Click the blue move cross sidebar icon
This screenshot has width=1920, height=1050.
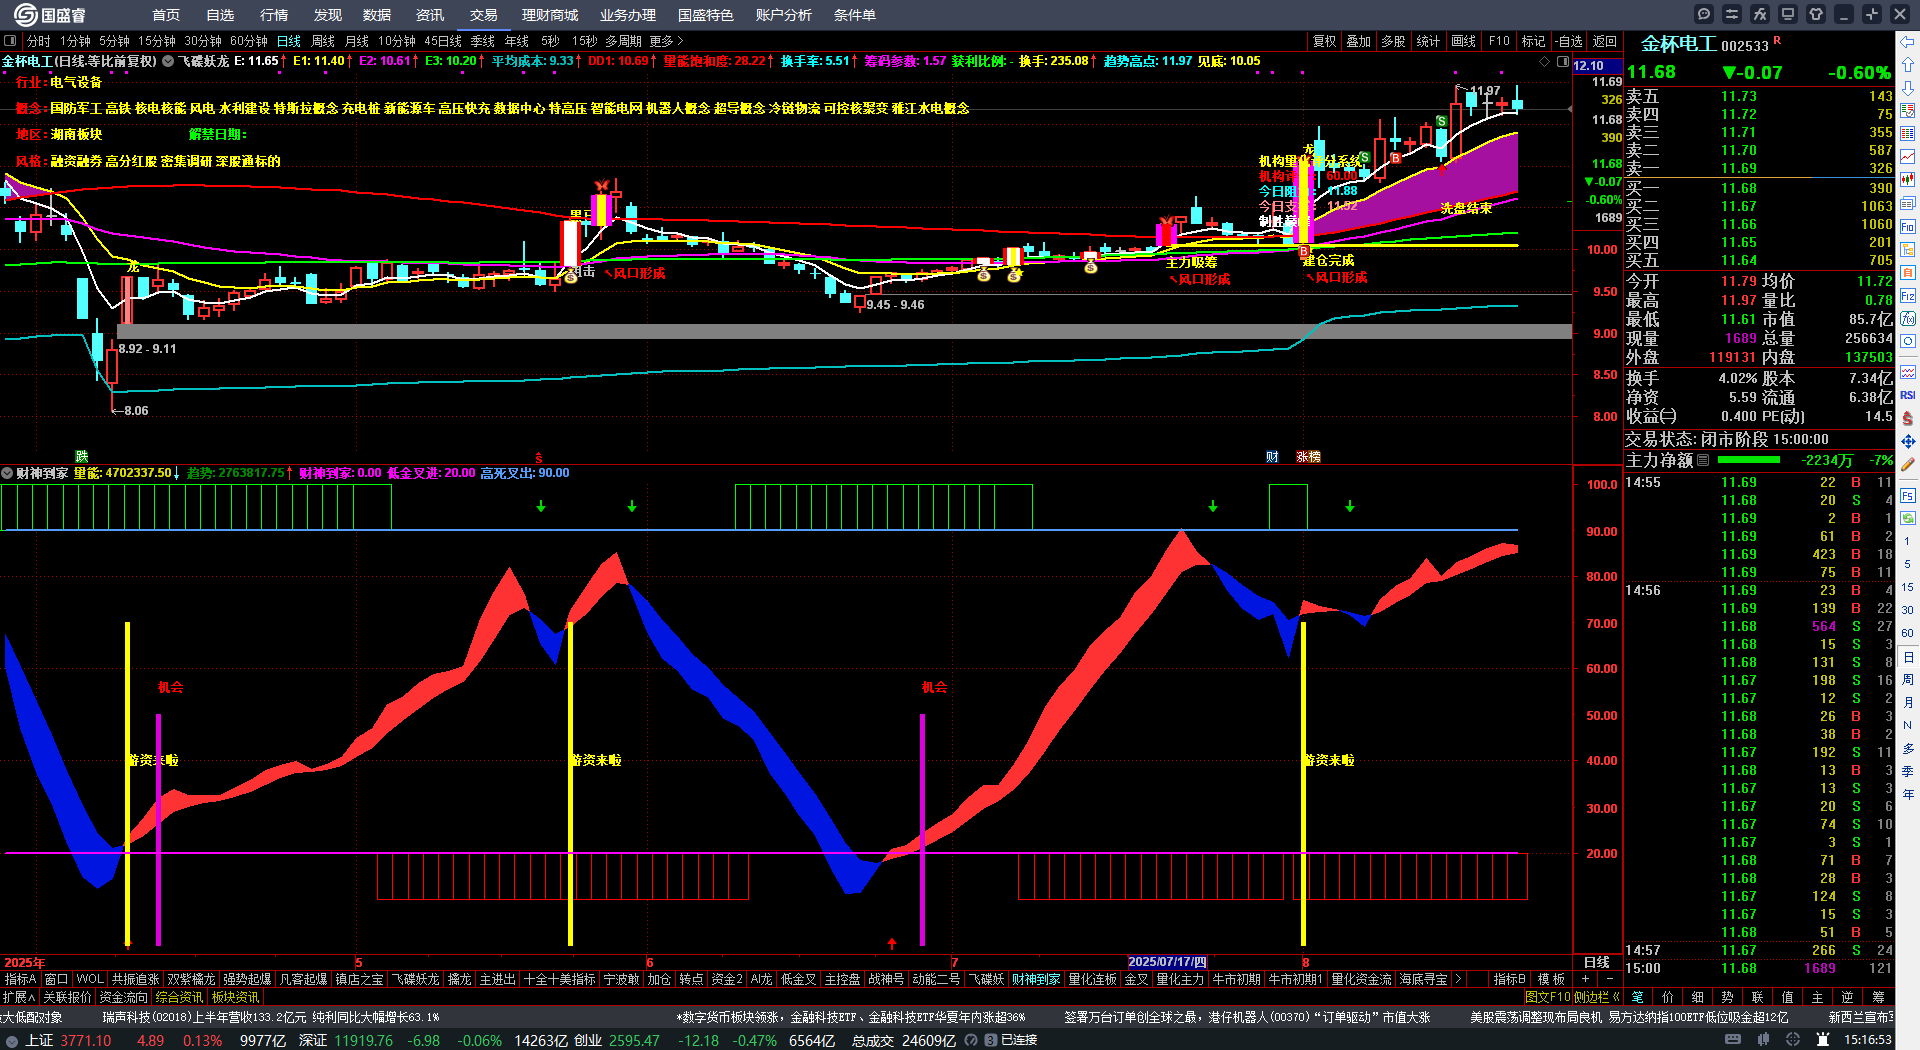coord(1908,441)
